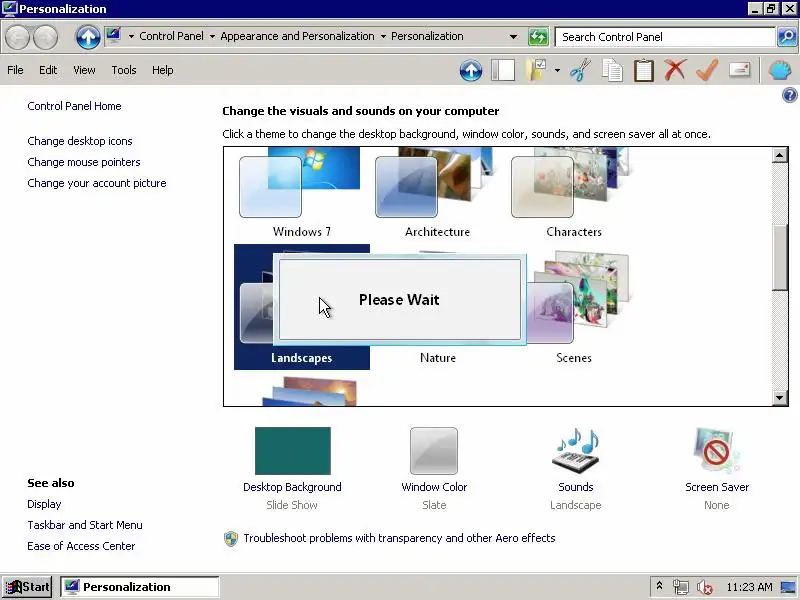Open Change desktop icons link

(x=80, y=141)
